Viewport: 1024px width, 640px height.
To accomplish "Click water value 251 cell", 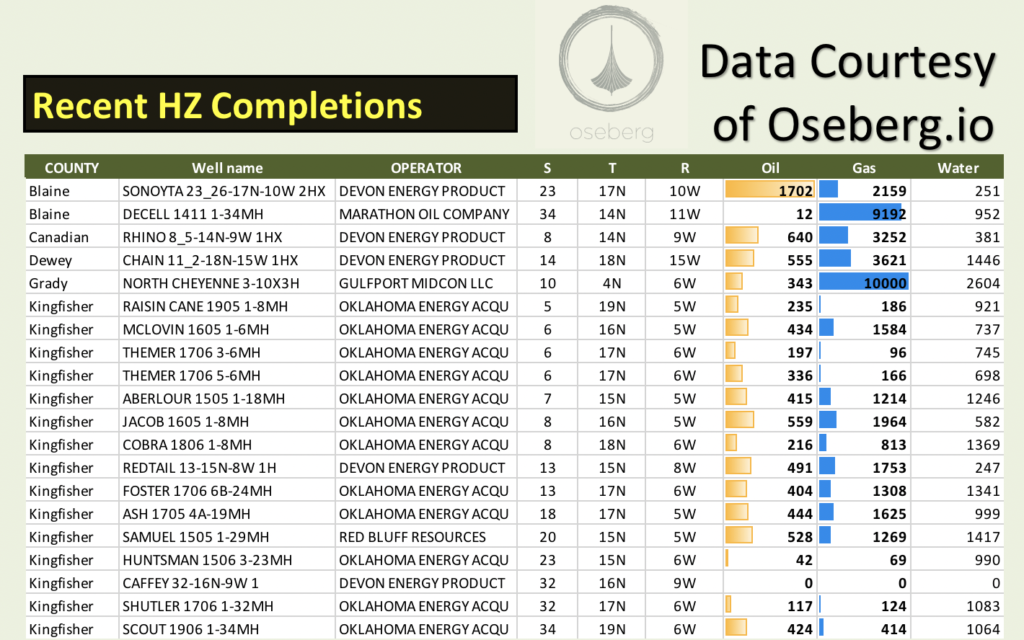I will click(957, 191).
